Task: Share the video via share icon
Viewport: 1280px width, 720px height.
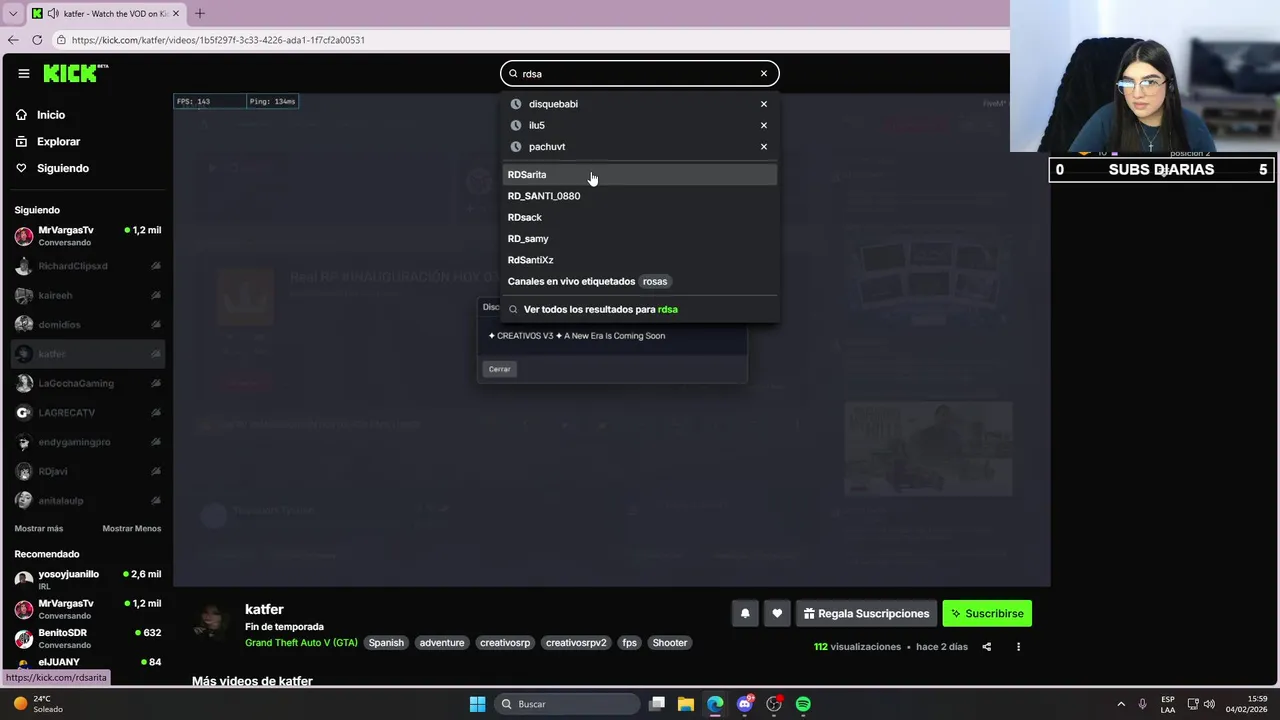Action: (x=986, y=647)
